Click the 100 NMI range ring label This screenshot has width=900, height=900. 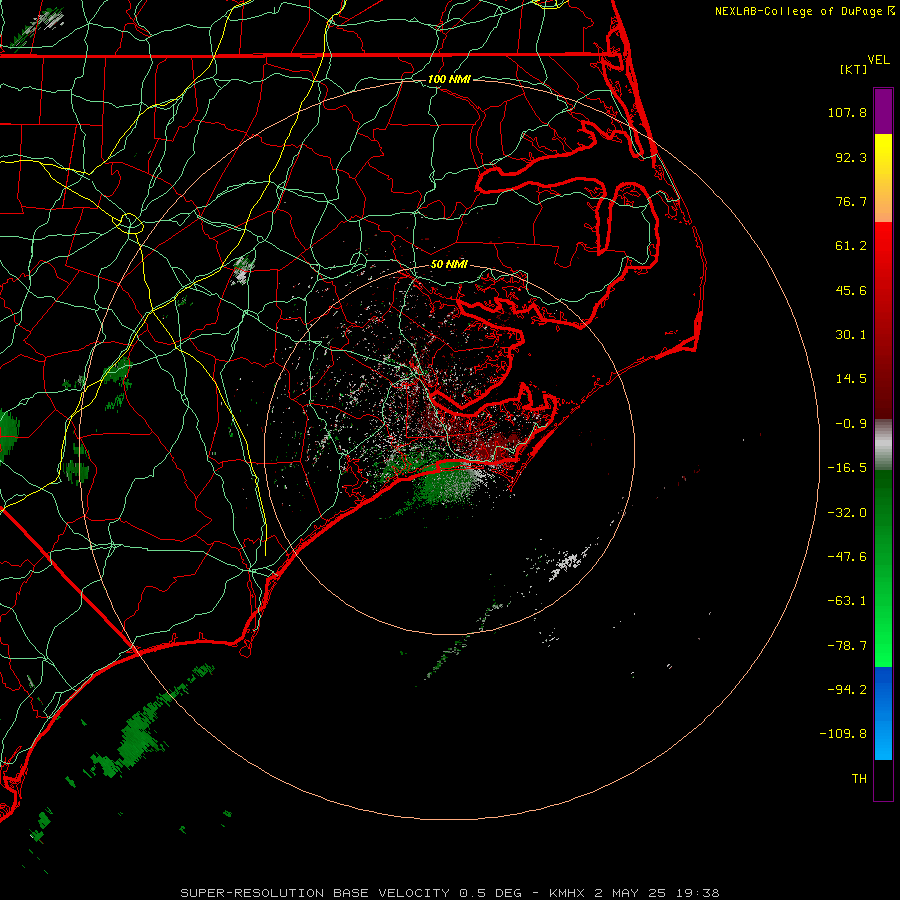coord(449,79)
